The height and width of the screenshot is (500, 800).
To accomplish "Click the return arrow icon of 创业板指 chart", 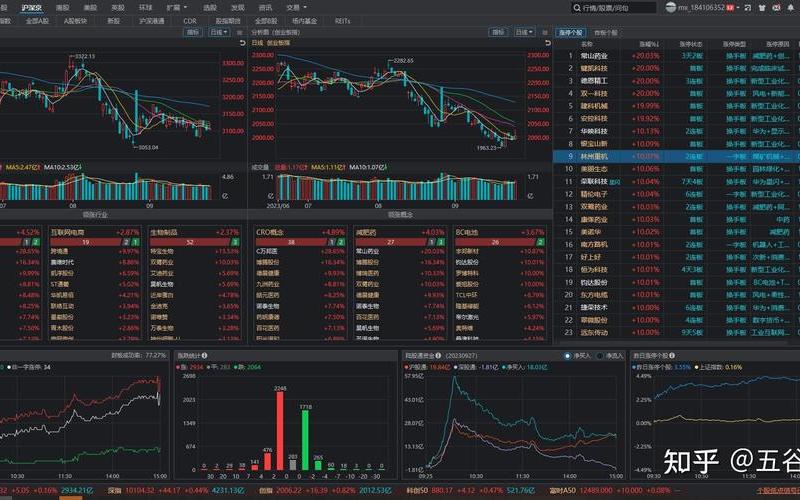I will click(547, 43).
